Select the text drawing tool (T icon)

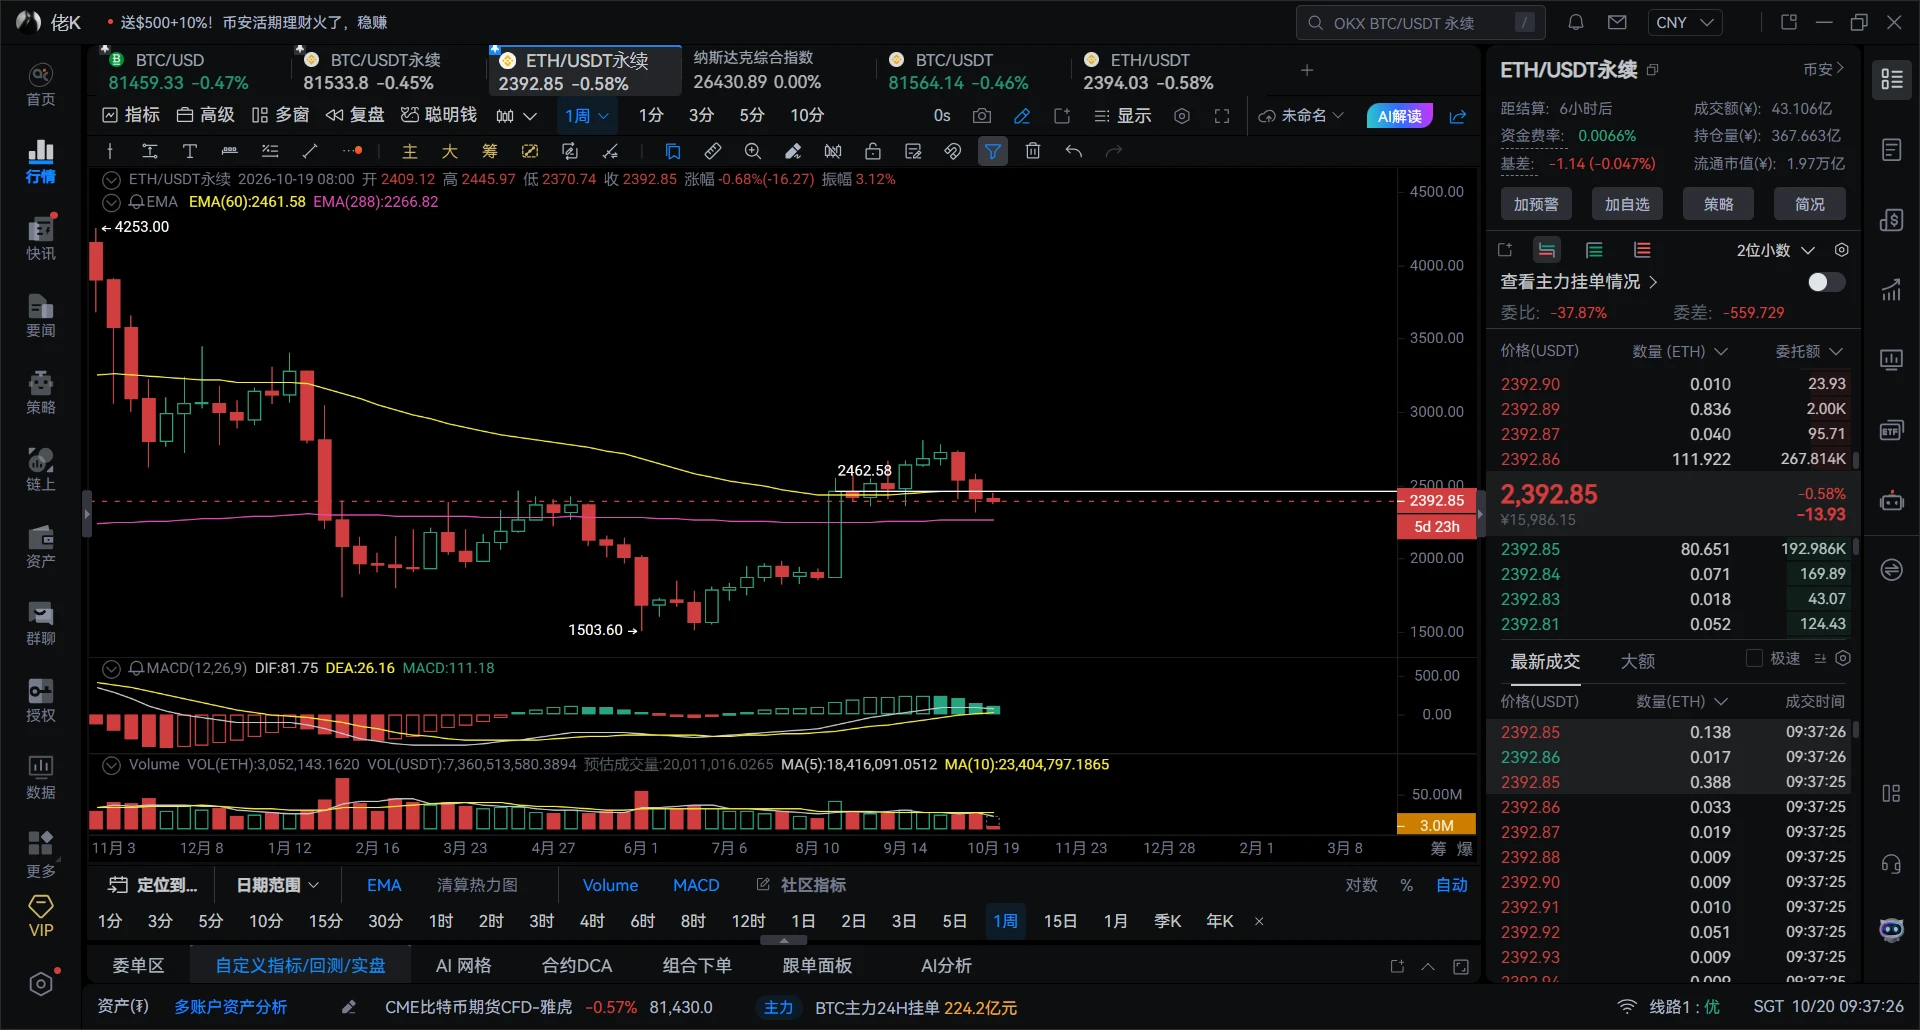click(x=189, y=151)
